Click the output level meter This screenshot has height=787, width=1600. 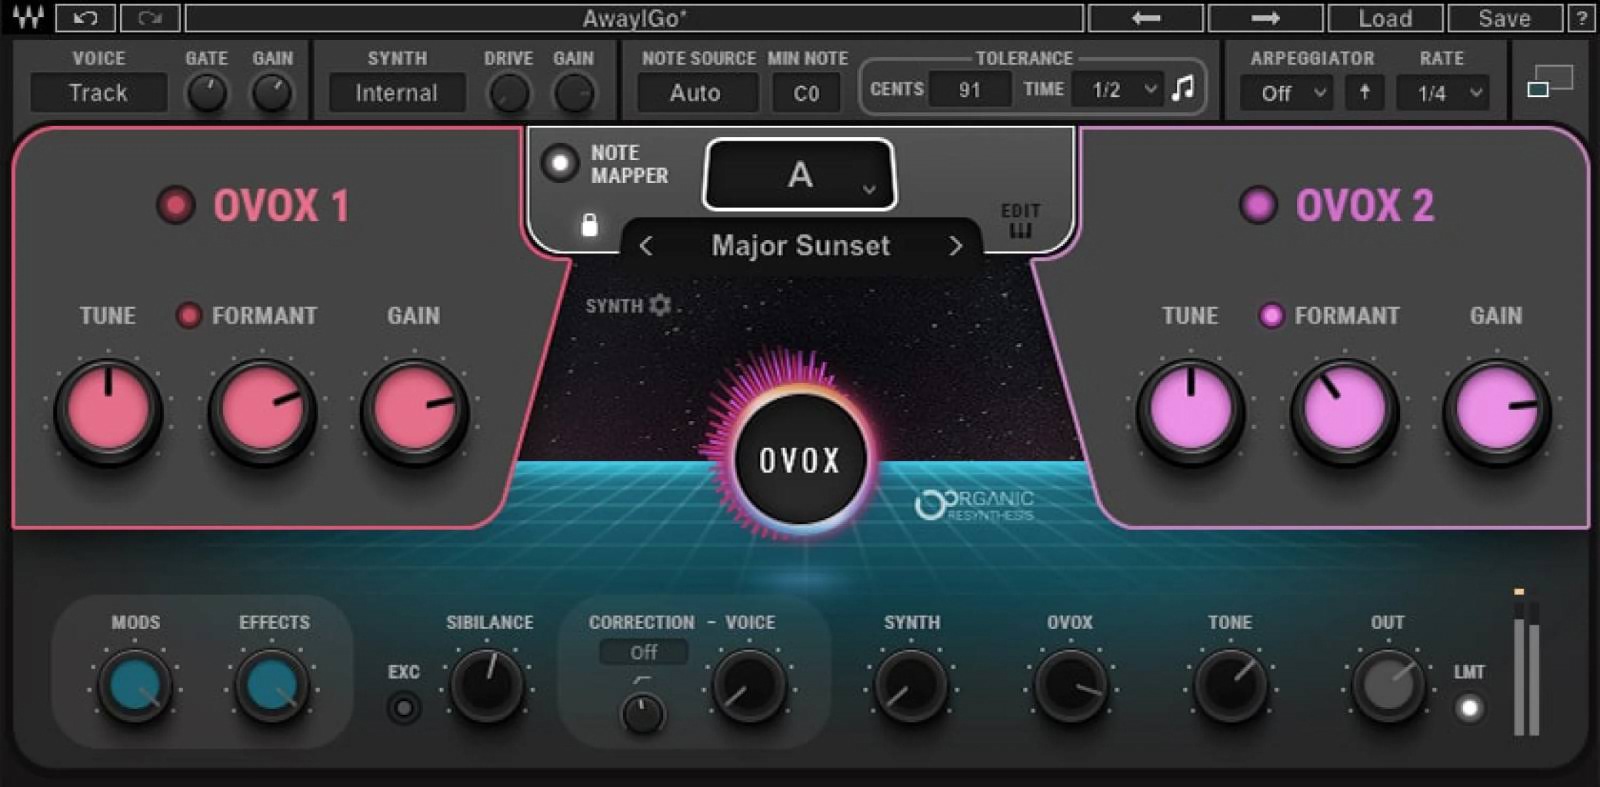1526,663
